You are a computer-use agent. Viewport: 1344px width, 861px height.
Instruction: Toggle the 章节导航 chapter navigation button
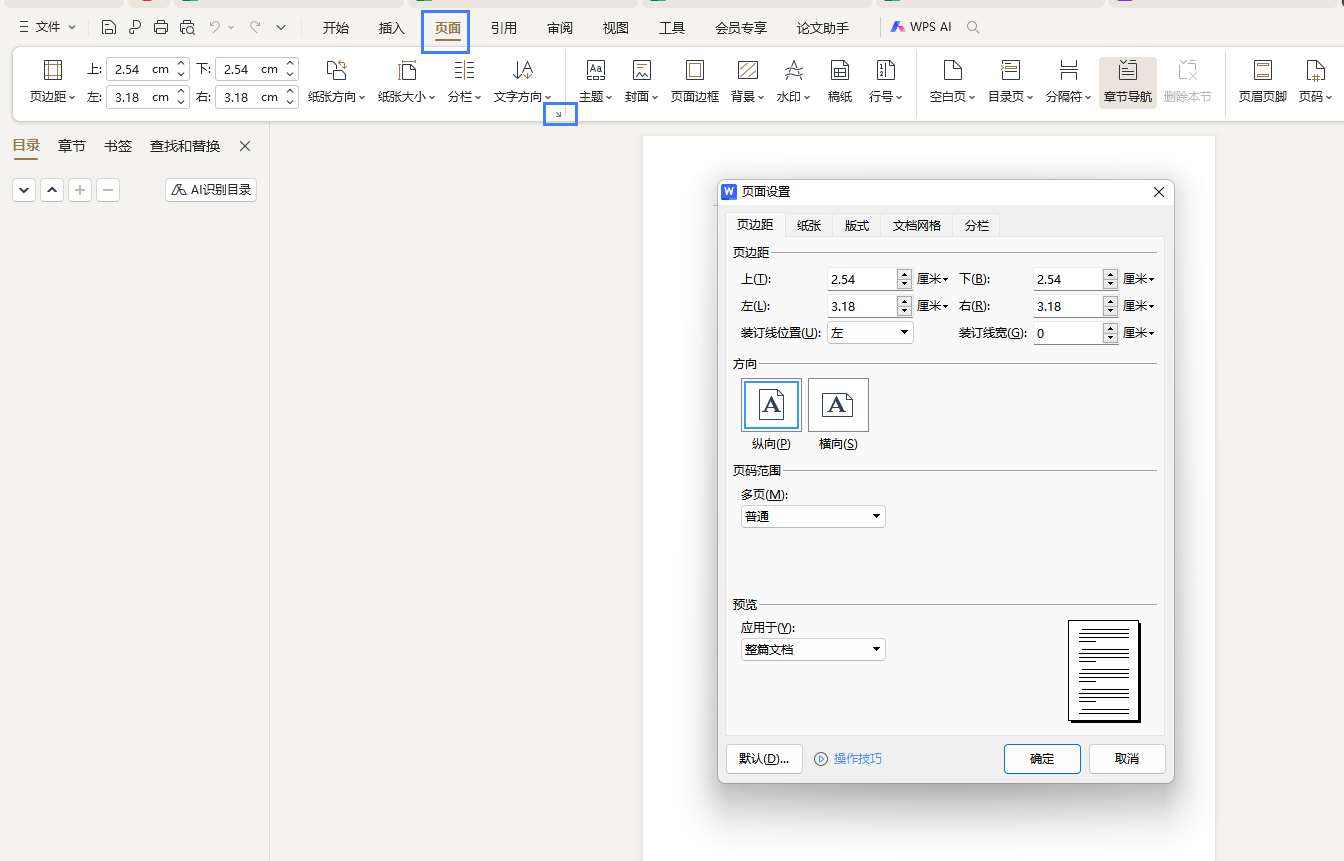pyautogui.click(x=1128, y=81)
